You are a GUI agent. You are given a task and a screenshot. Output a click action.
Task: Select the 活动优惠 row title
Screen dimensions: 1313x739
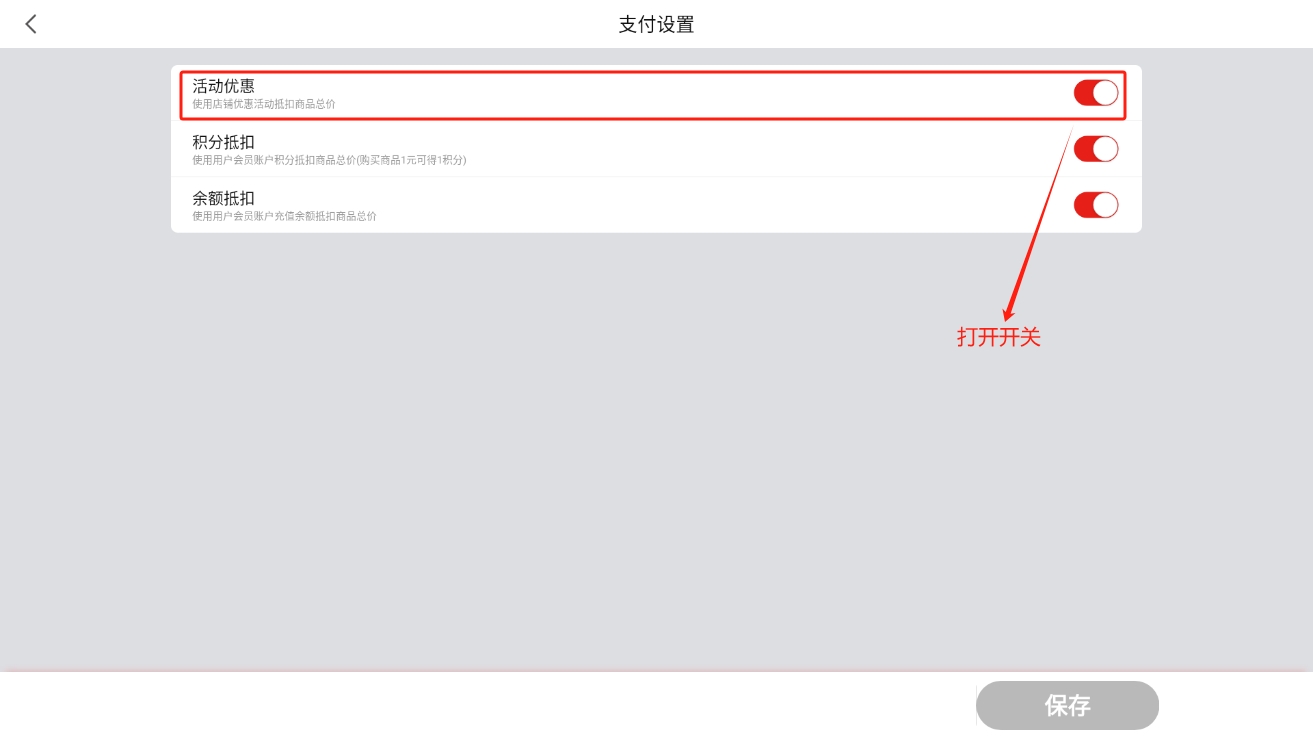click(x=223, y=86)
